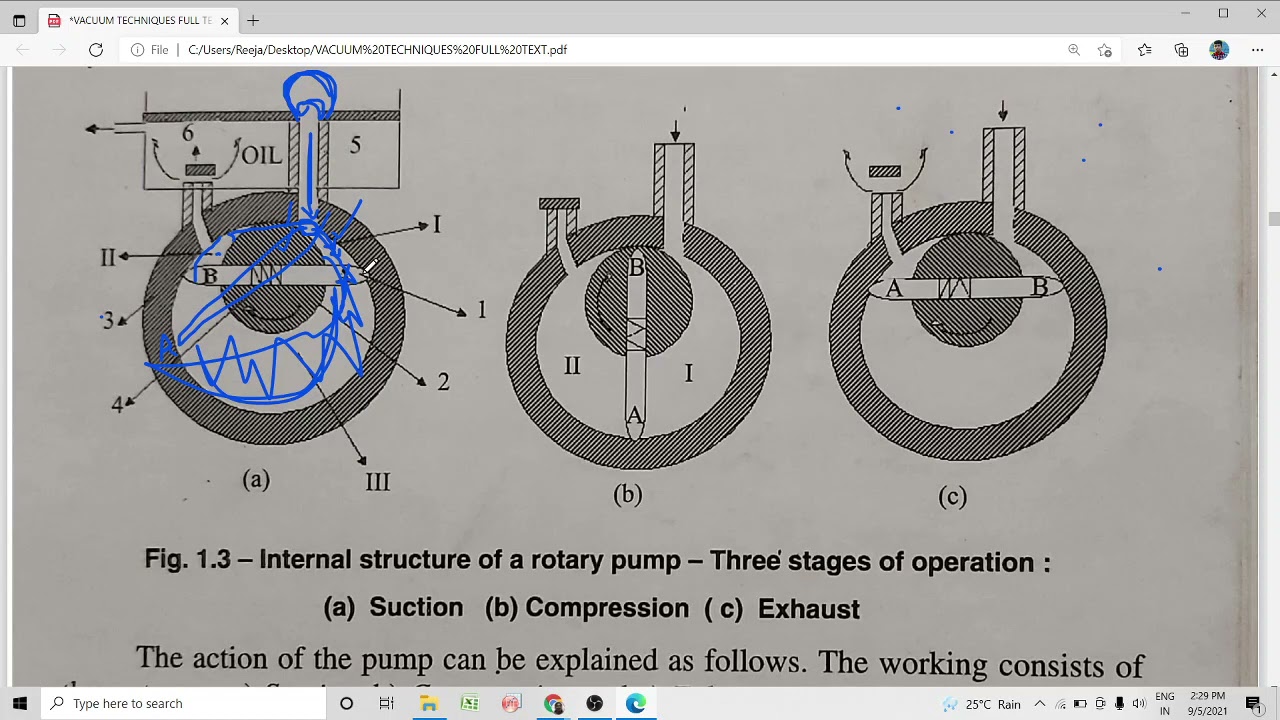Add this page to favorites
Viewport: 1280px width, 720px height.
1105,50
